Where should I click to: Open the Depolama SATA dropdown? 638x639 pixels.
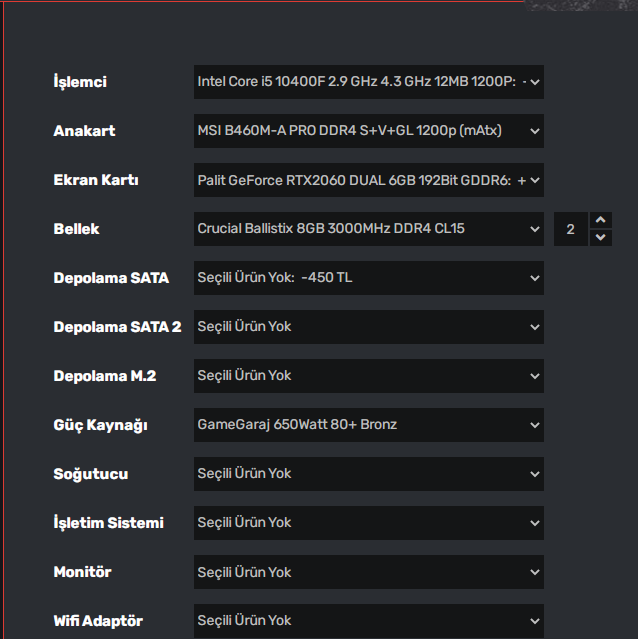click(368, 278)
